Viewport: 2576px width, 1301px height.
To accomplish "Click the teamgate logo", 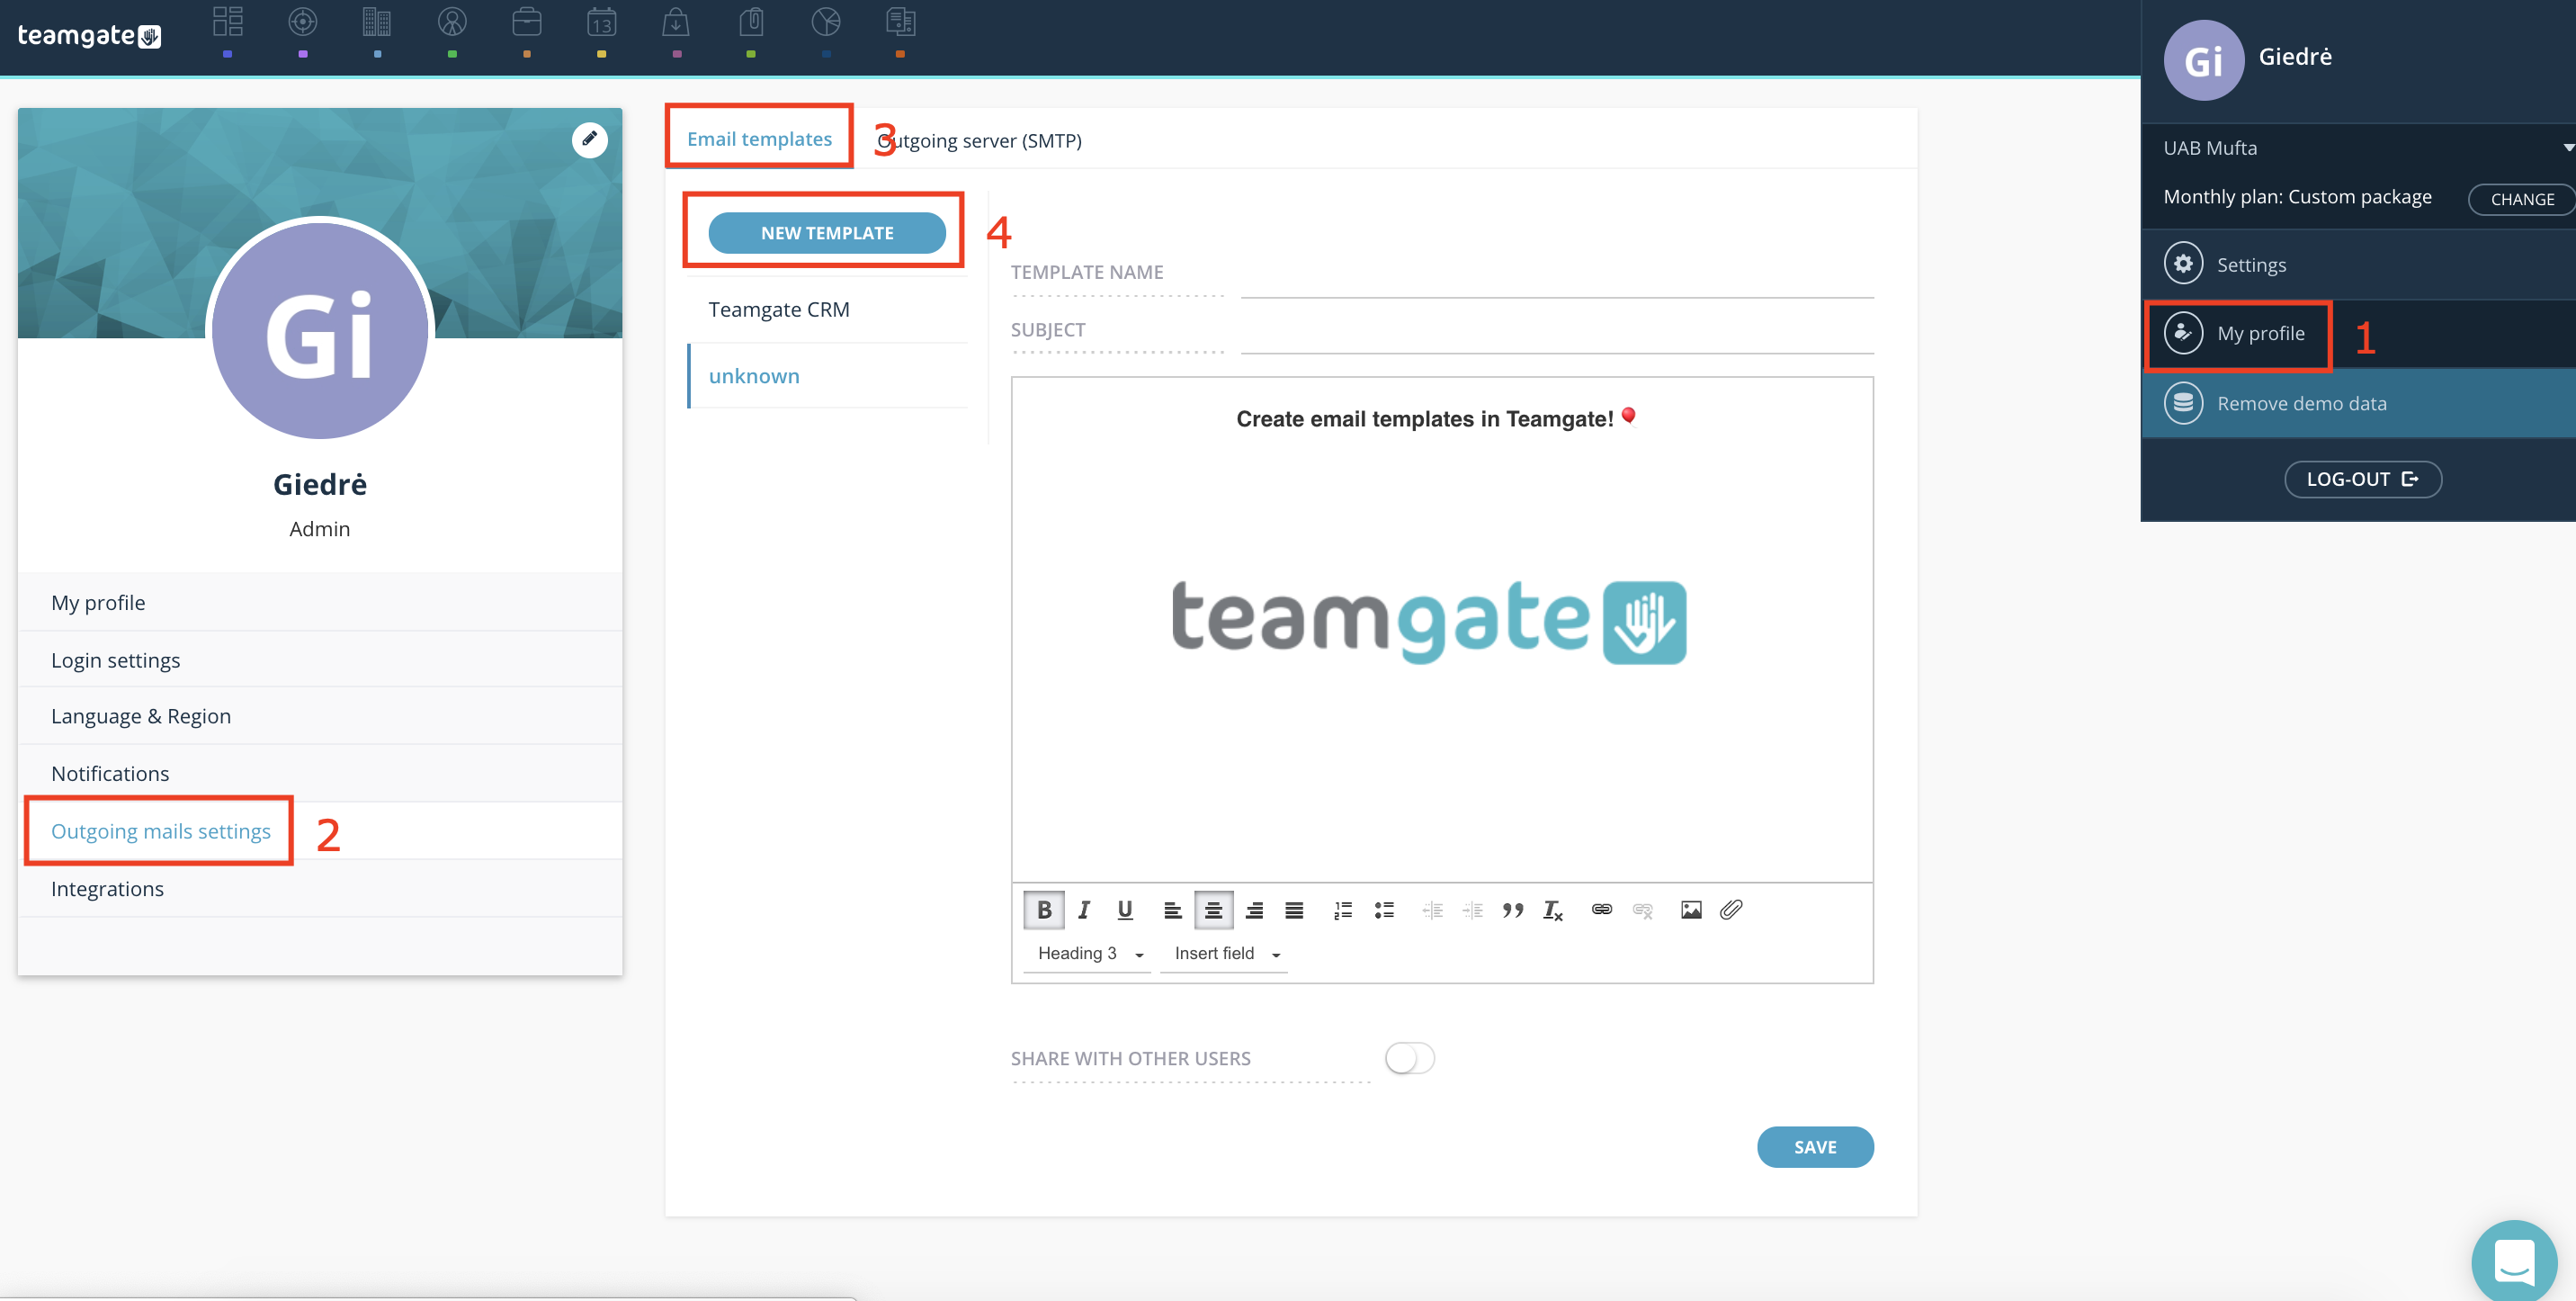I will [89, 36].
